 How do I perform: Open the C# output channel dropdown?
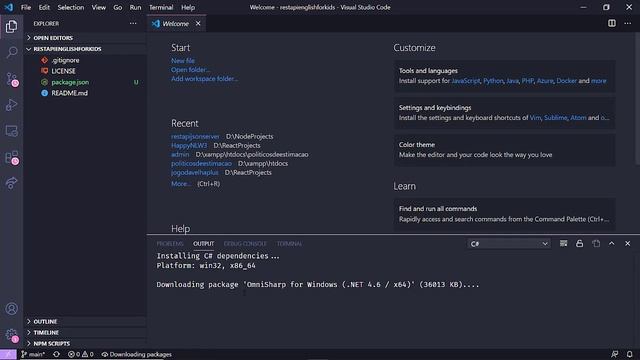509,244
